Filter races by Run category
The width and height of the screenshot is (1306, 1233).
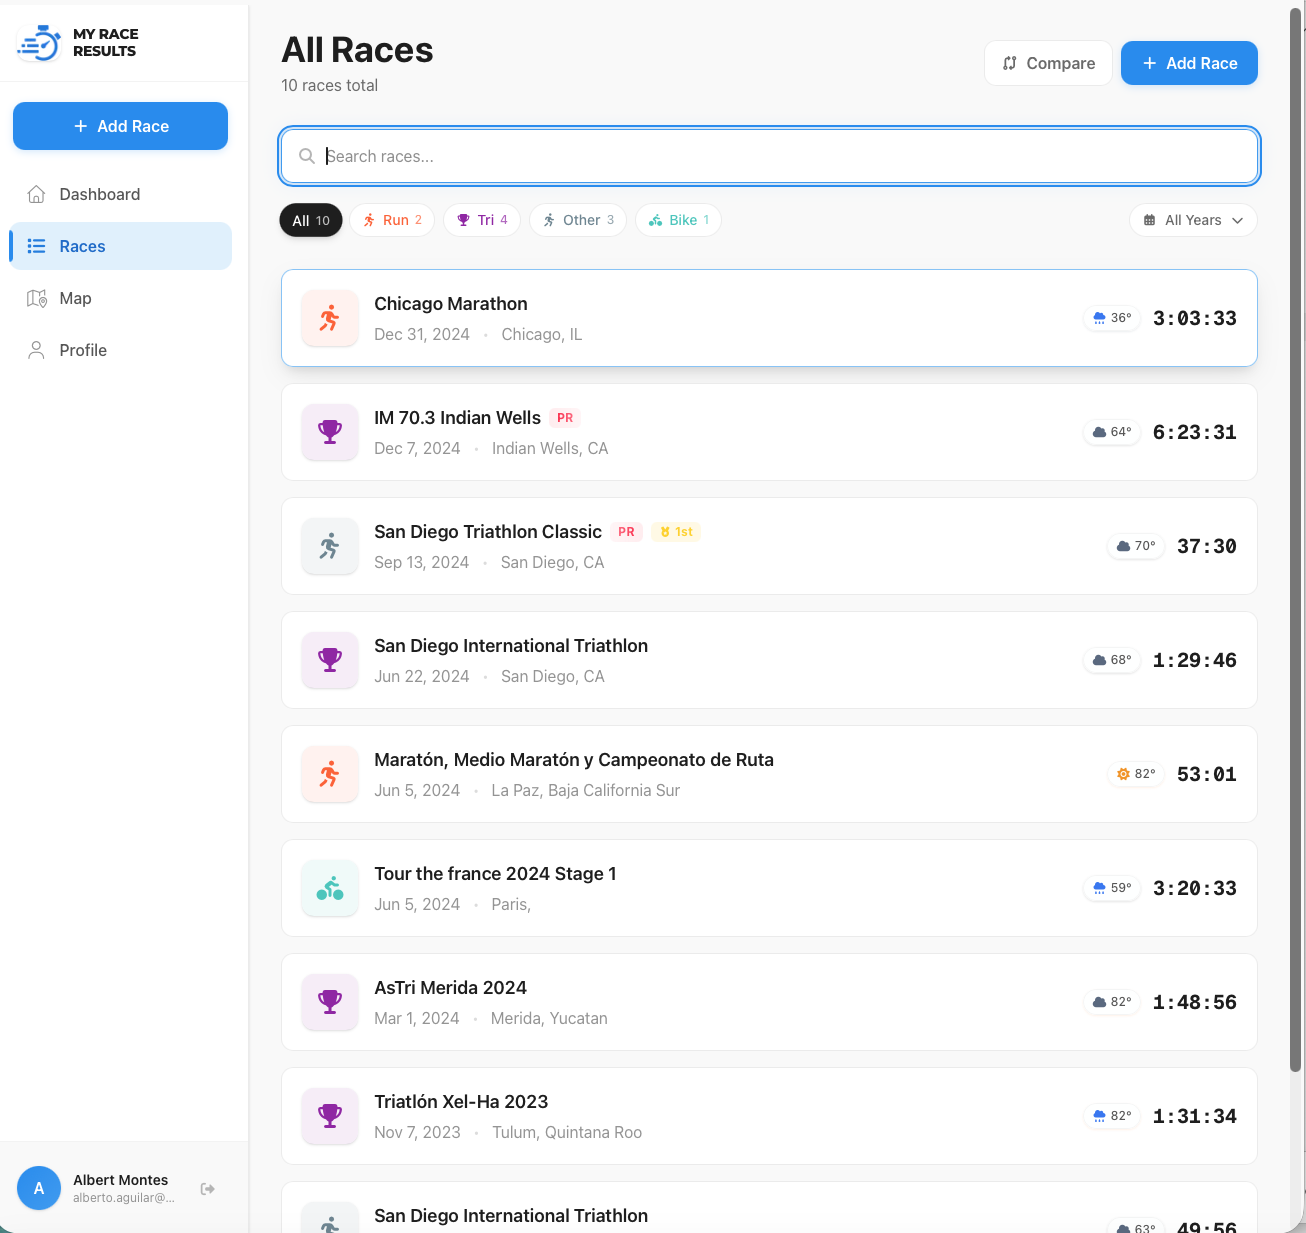coord(391,220)
